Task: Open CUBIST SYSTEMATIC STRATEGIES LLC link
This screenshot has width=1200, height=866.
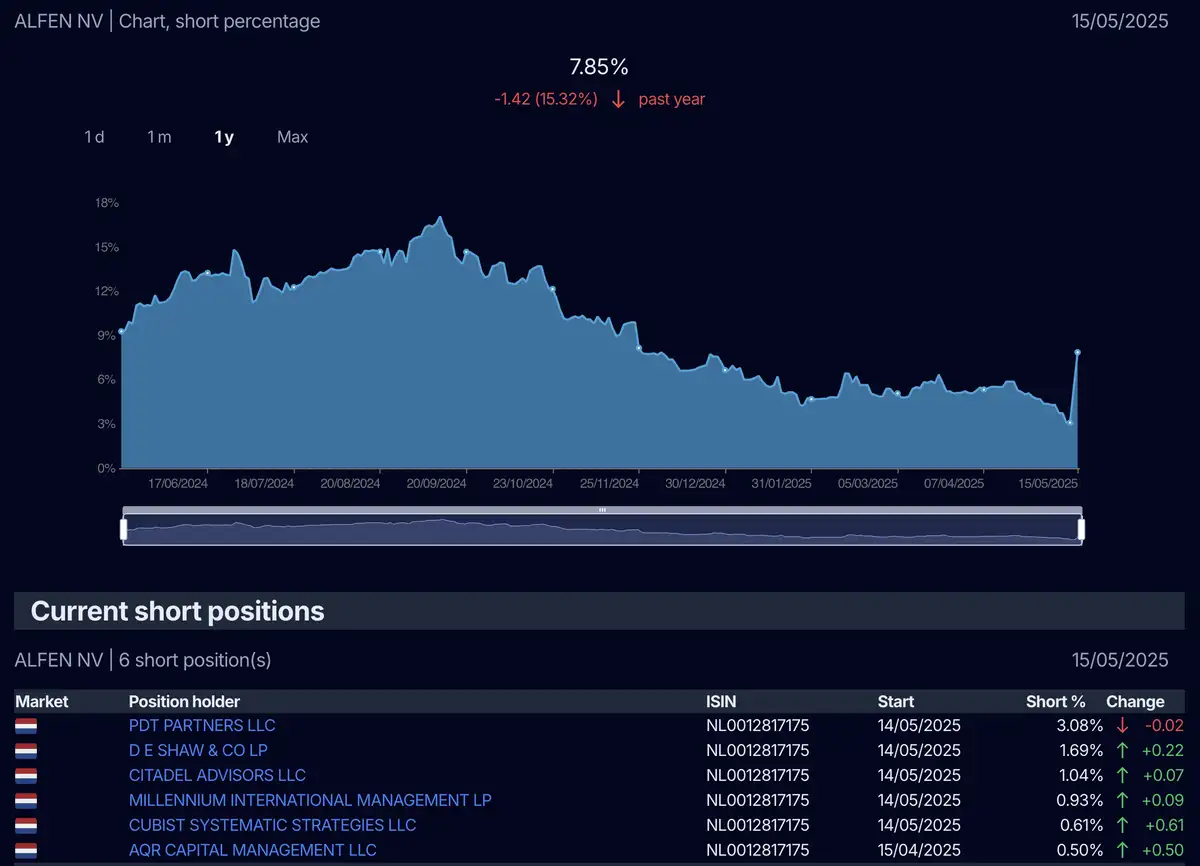Action: pos(272,825)
